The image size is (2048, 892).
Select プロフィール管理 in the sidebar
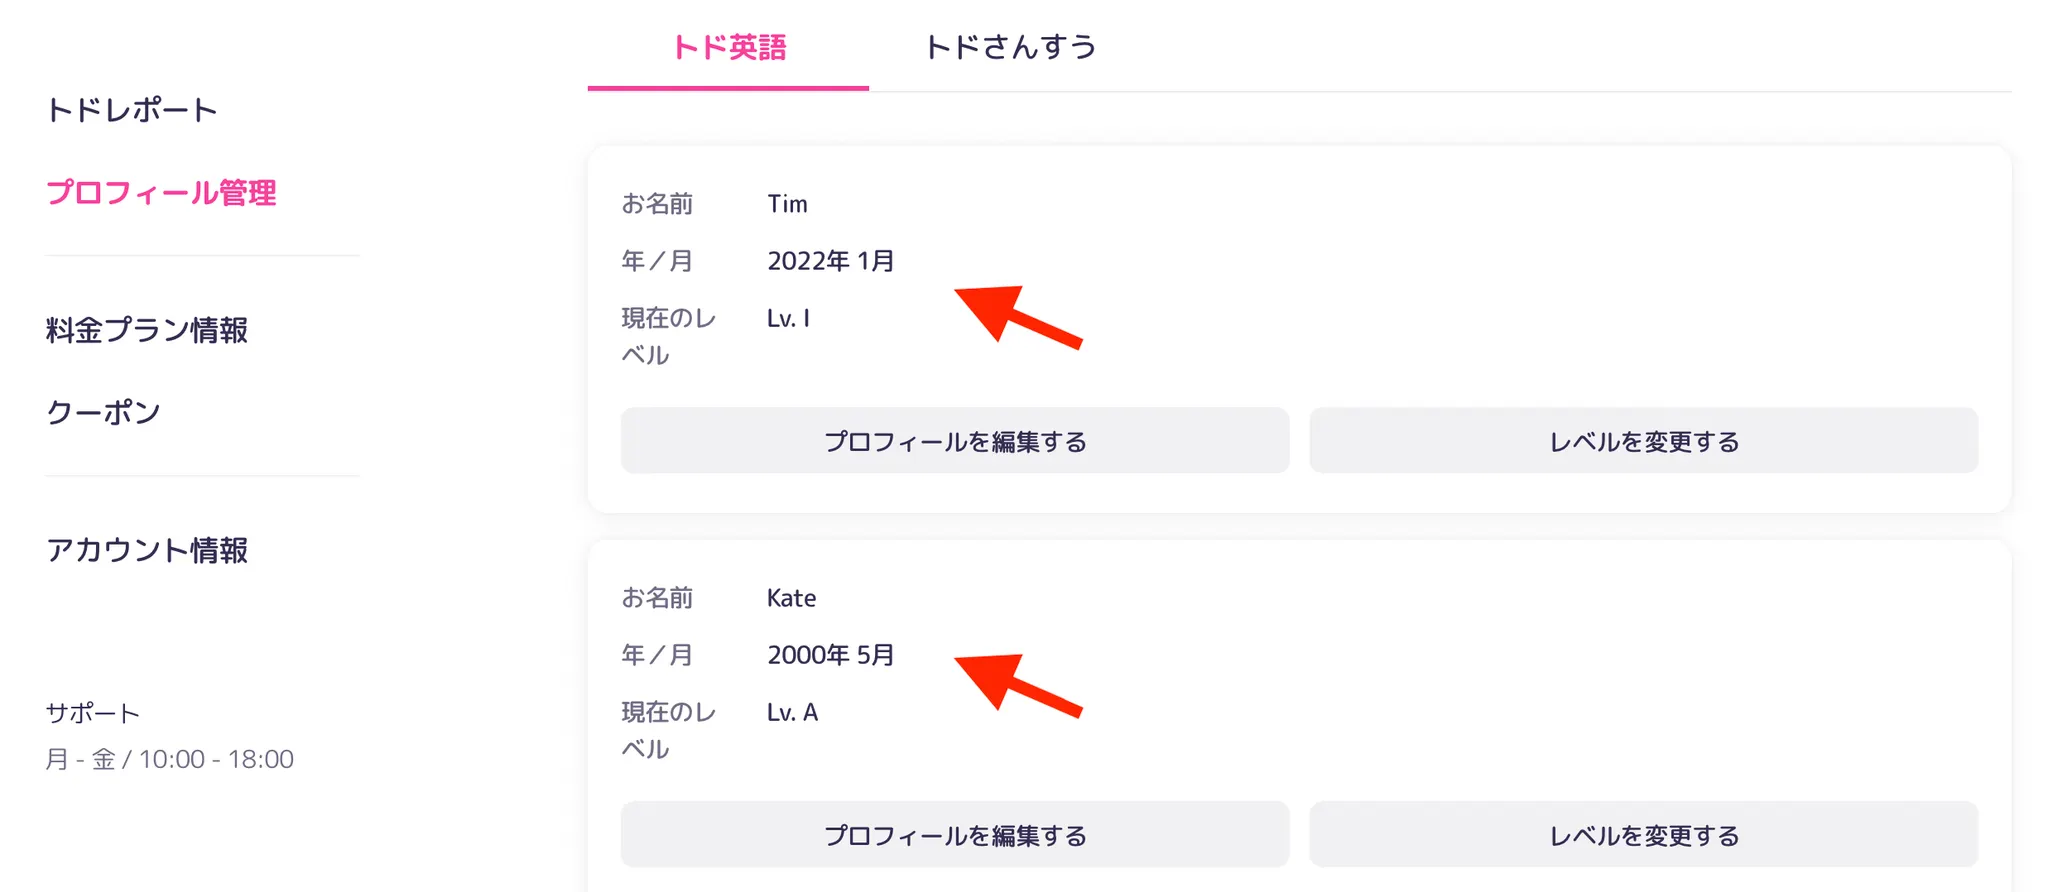[161, 192]
